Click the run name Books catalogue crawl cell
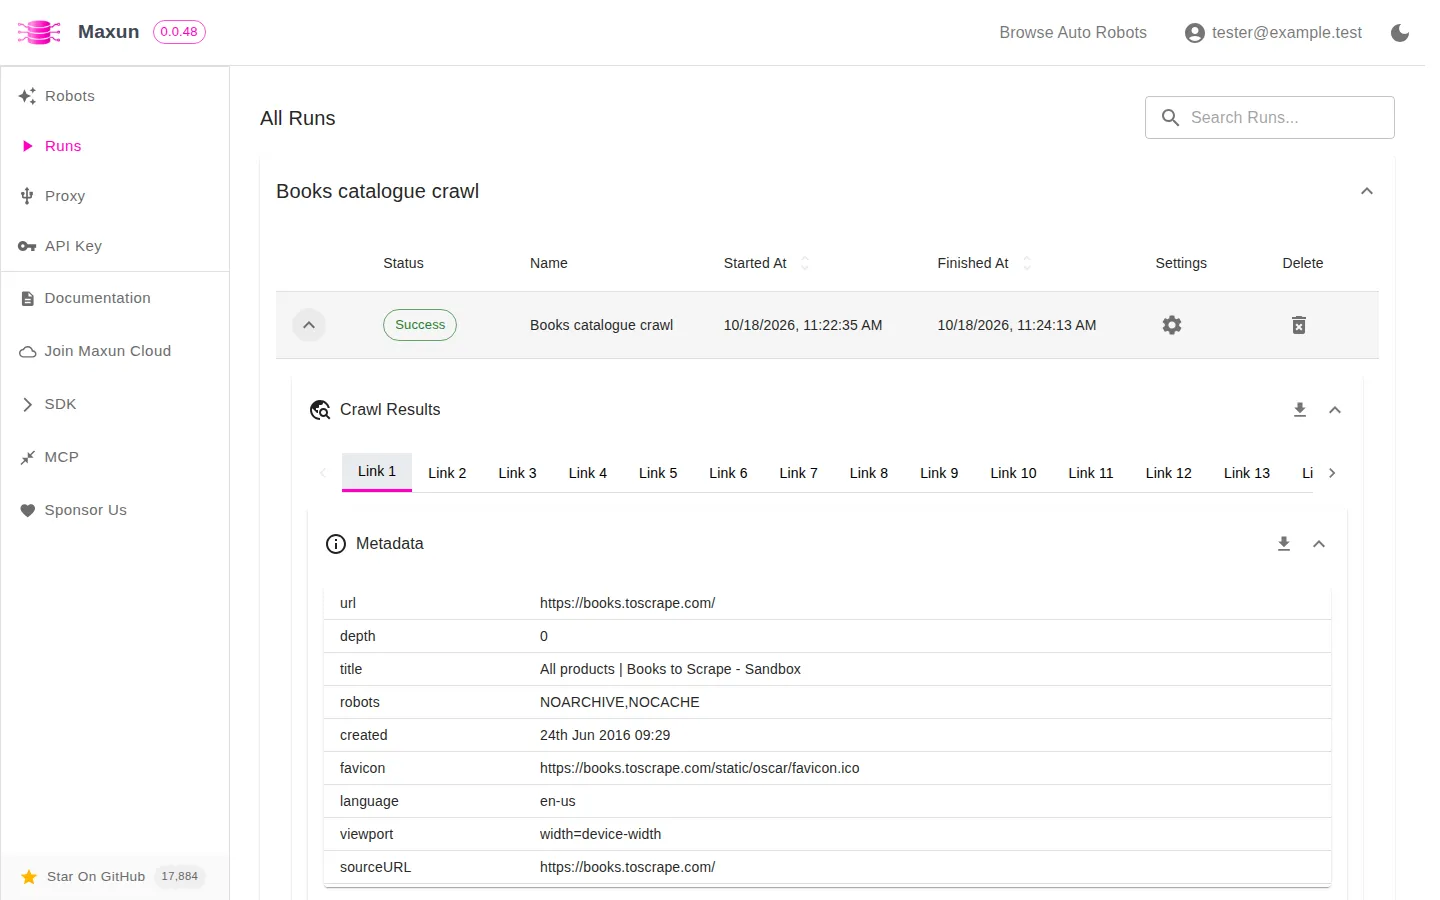1440x900 pixels. (x=601, y=325)
